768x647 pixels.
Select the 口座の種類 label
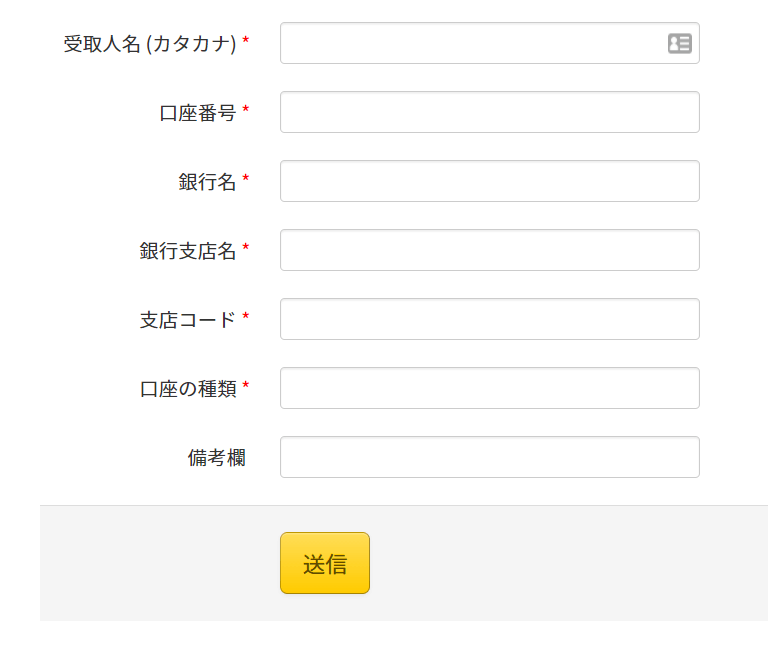click(x=188, y=389)
